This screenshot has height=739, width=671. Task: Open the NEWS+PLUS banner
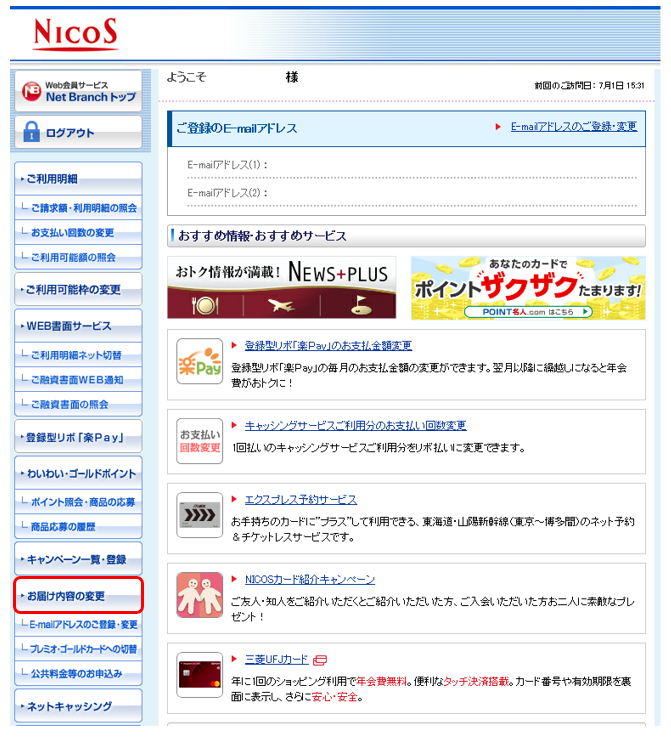(x=281, y=287)
